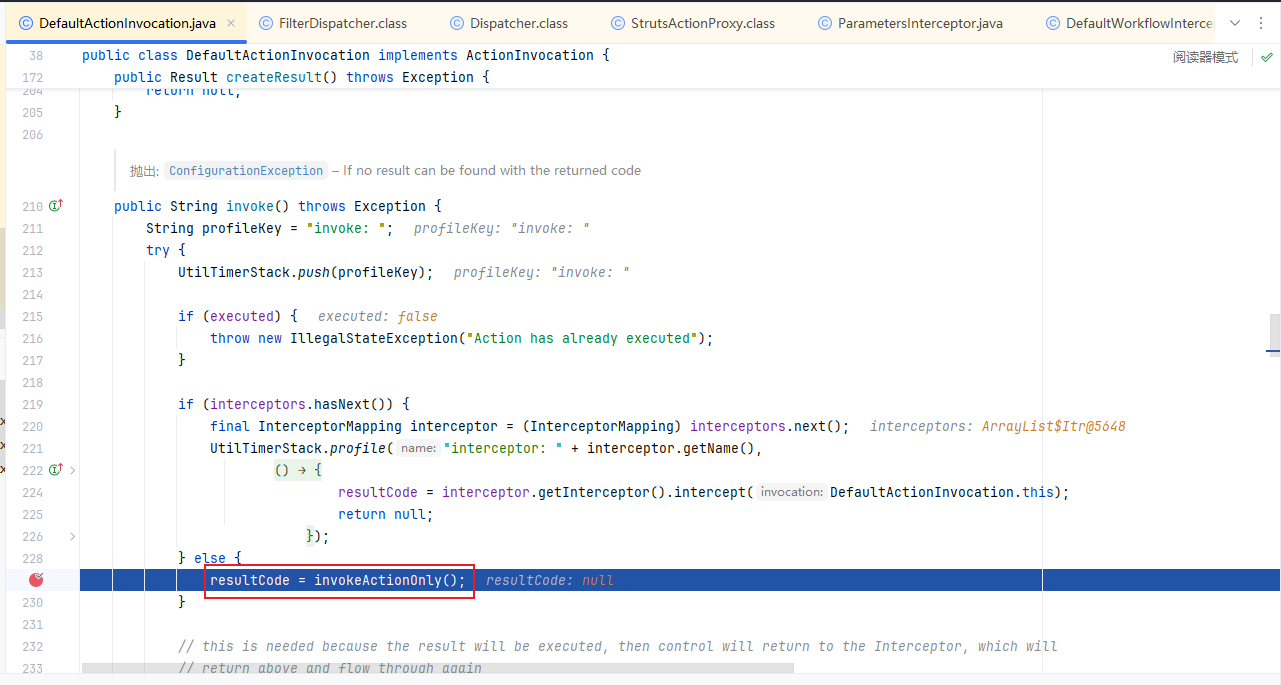Click the vertical editor scrollbar thumb
The width and height of the screenshot is (1281, 685).
pyautogui.click(x=1275, y=335)
